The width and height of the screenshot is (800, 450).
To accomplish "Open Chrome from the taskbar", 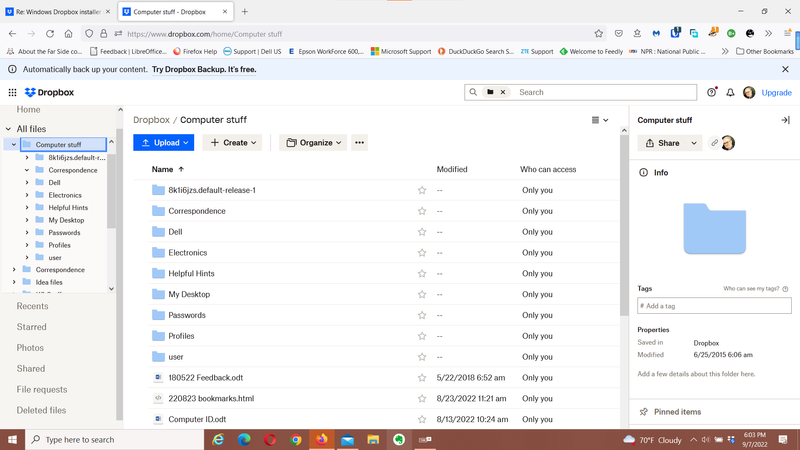I will coord(296,439).
